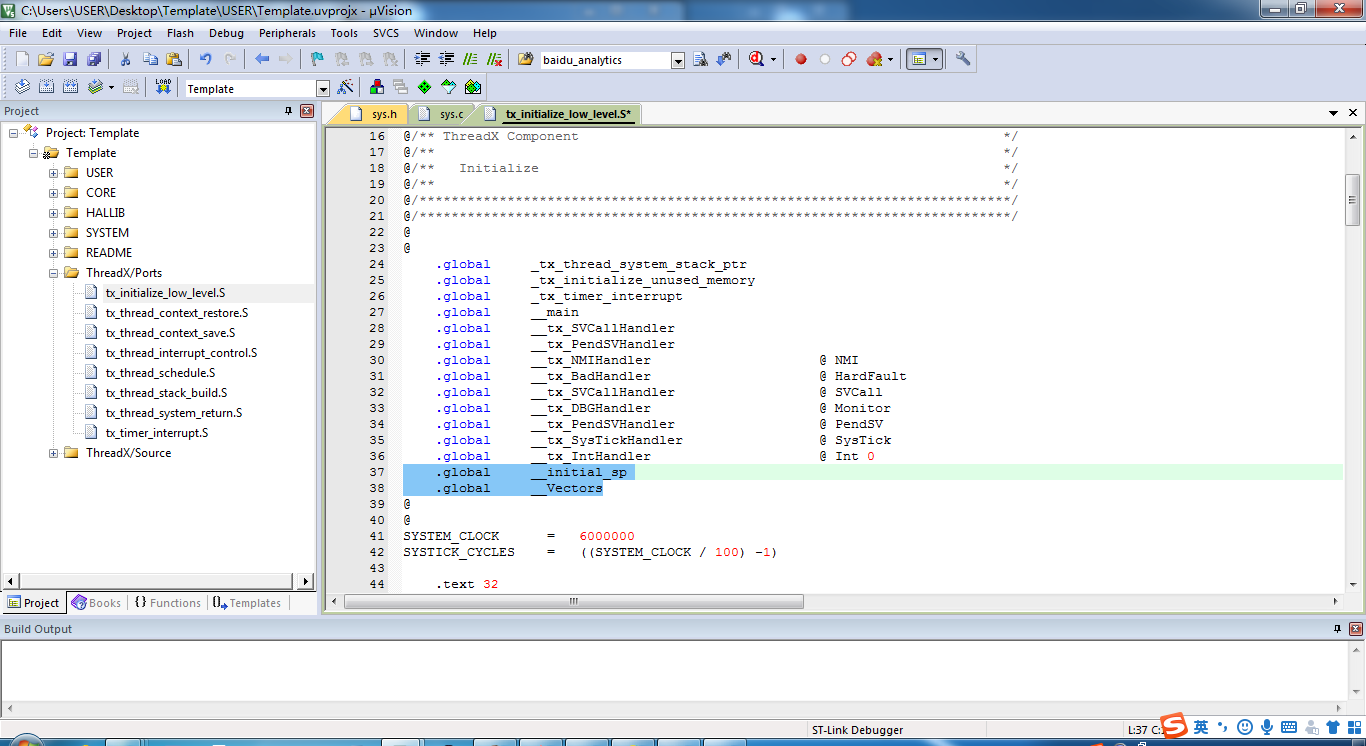
Task: Select tx_thread_context_save.S file
Action: click(170, 333)
